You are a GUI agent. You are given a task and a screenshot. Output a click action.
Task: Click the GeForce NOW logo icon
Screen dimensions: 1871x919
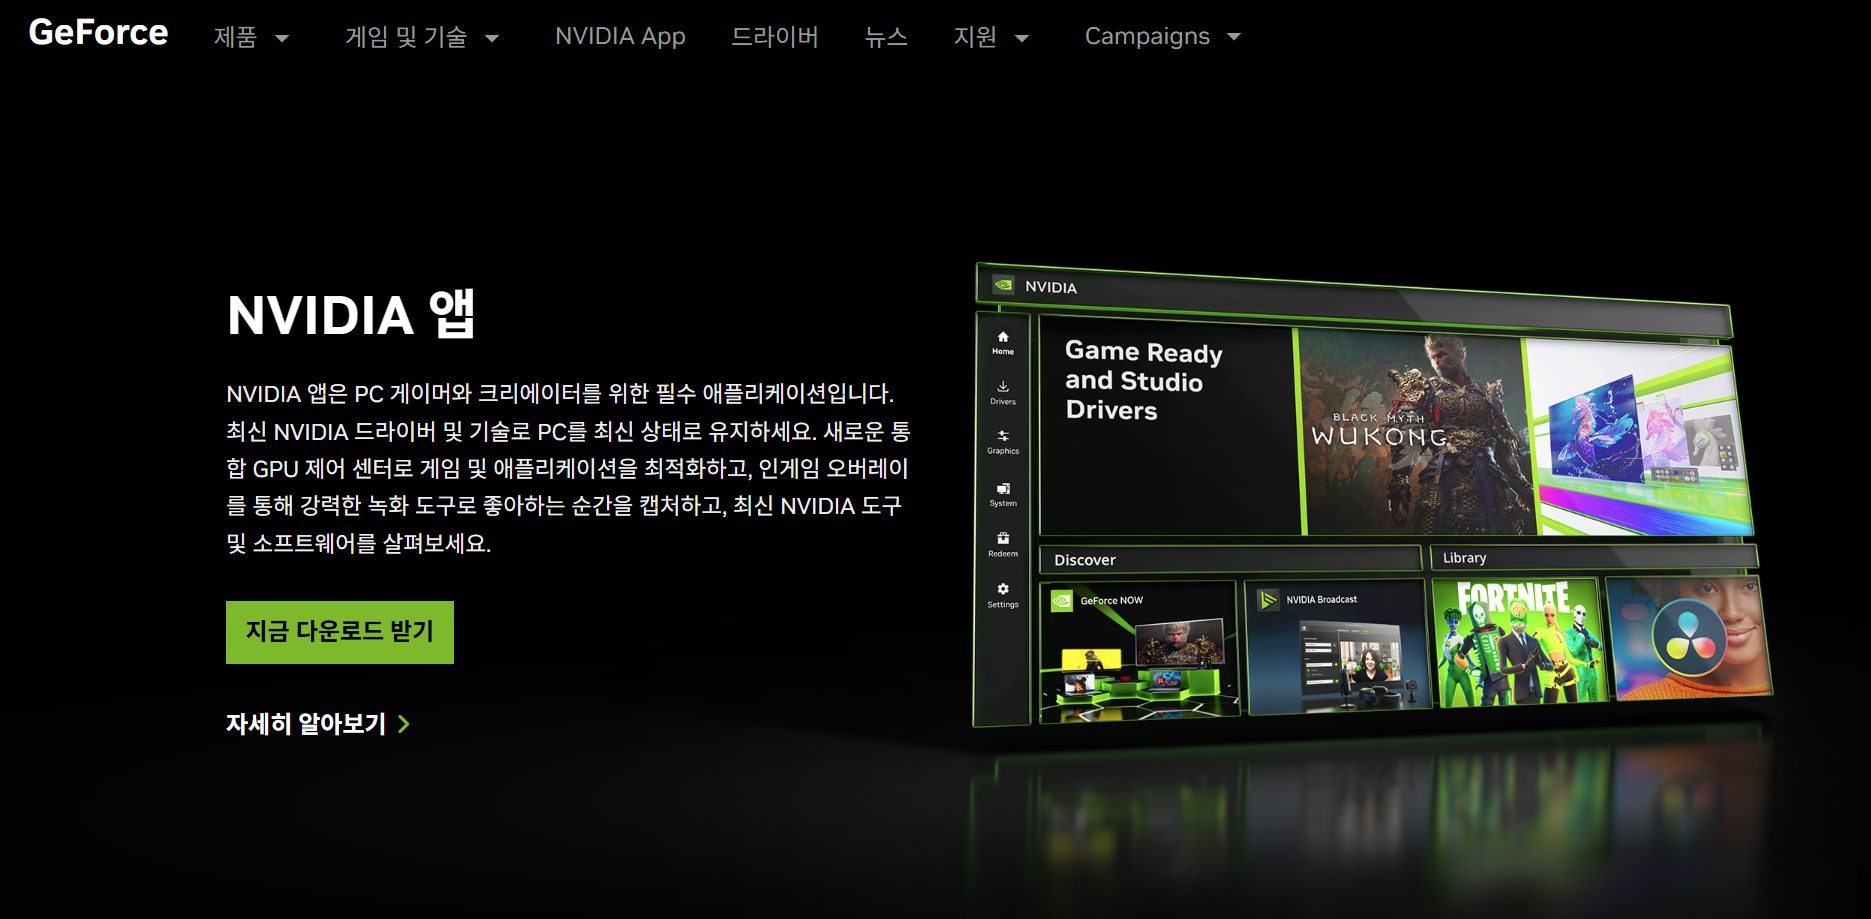tap(1062, 600)
